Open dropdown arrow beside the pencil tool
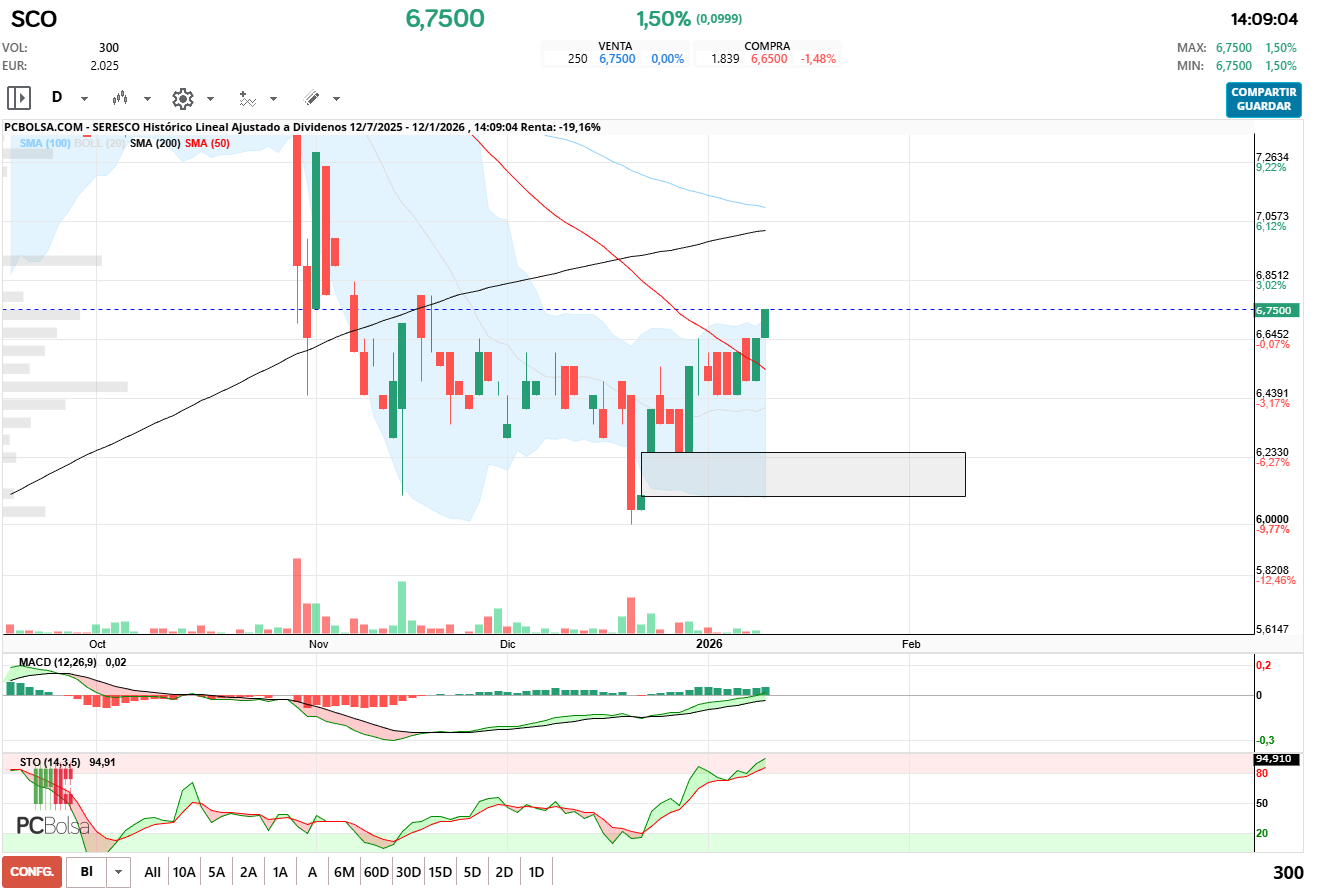The width and height of the screenshot is (1317, 893). pos(336,99)
